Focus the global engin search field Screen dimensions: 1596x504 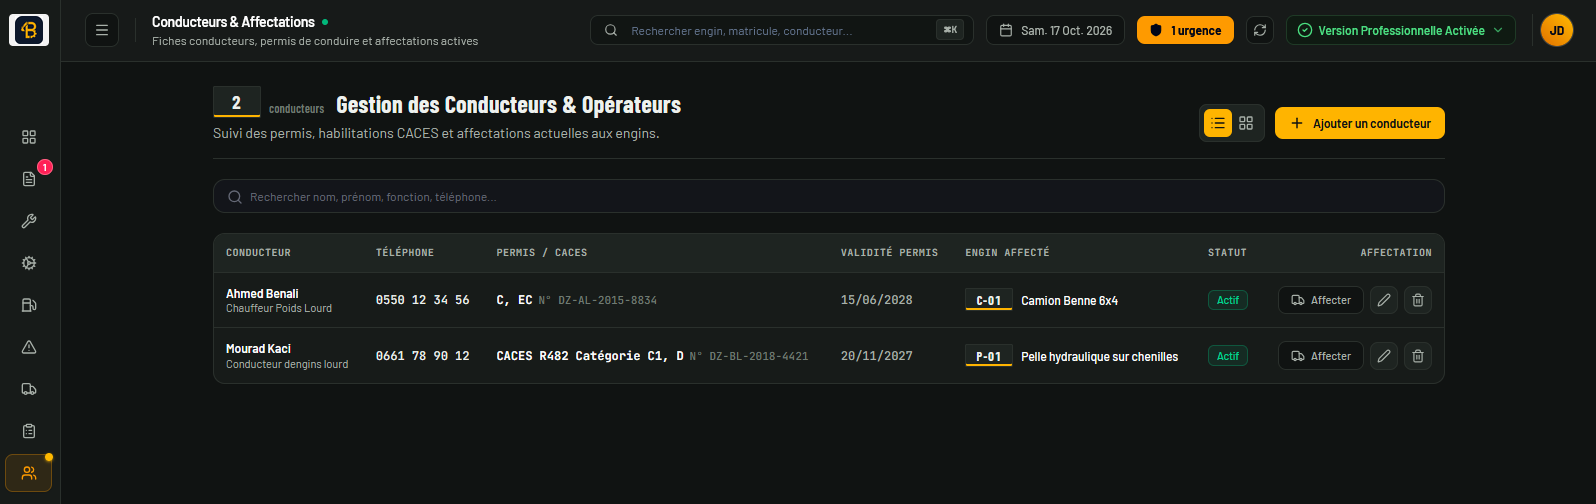(782, 30)
